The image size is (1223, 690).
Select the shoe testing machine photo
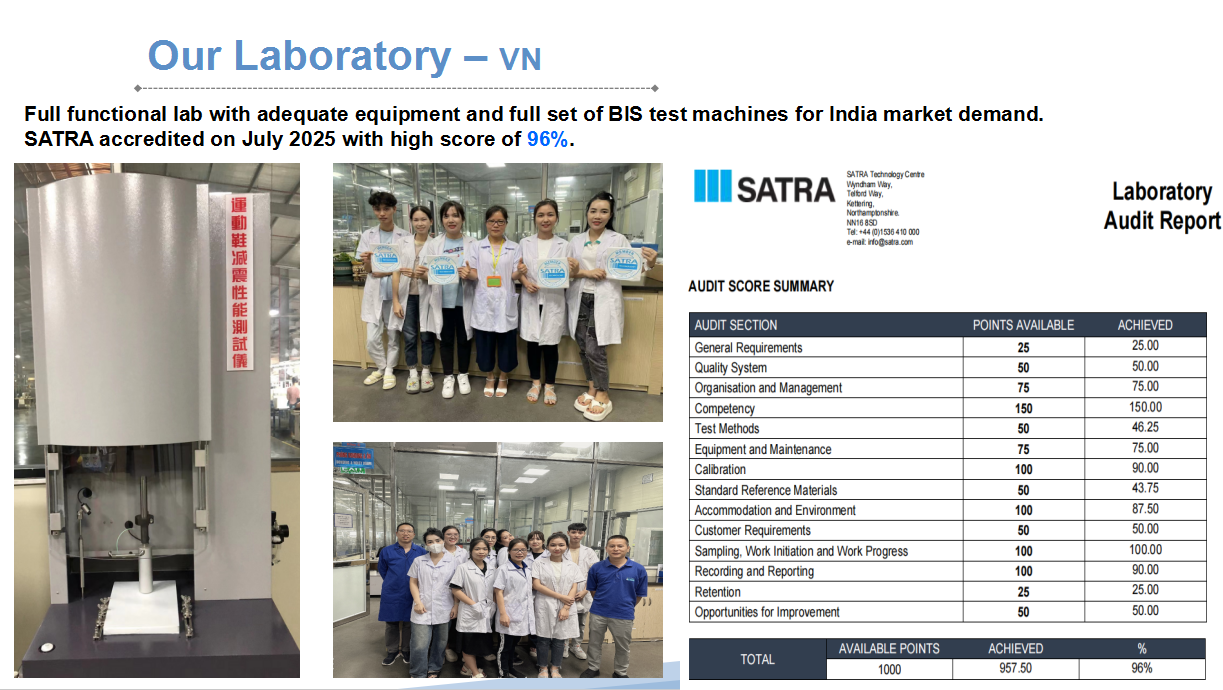click(157, 420)
